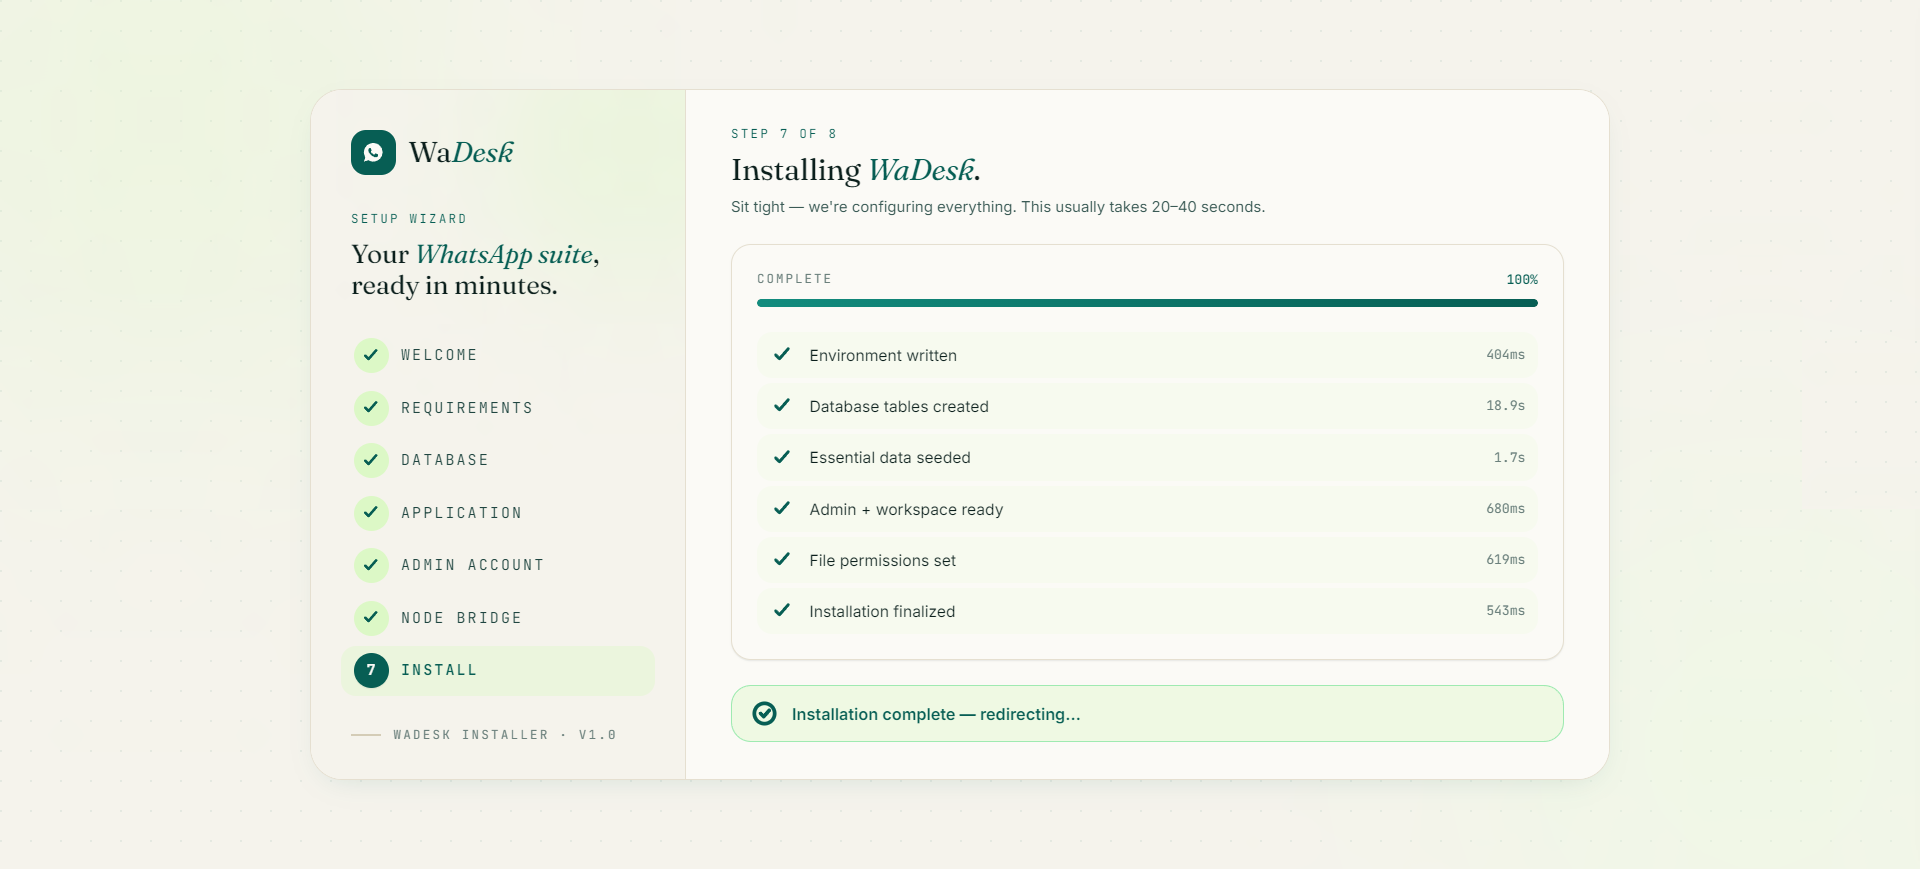This screenshot has width=1920, height=869.
Task: Select the APPLICATION step label
Action: point(461,513)
